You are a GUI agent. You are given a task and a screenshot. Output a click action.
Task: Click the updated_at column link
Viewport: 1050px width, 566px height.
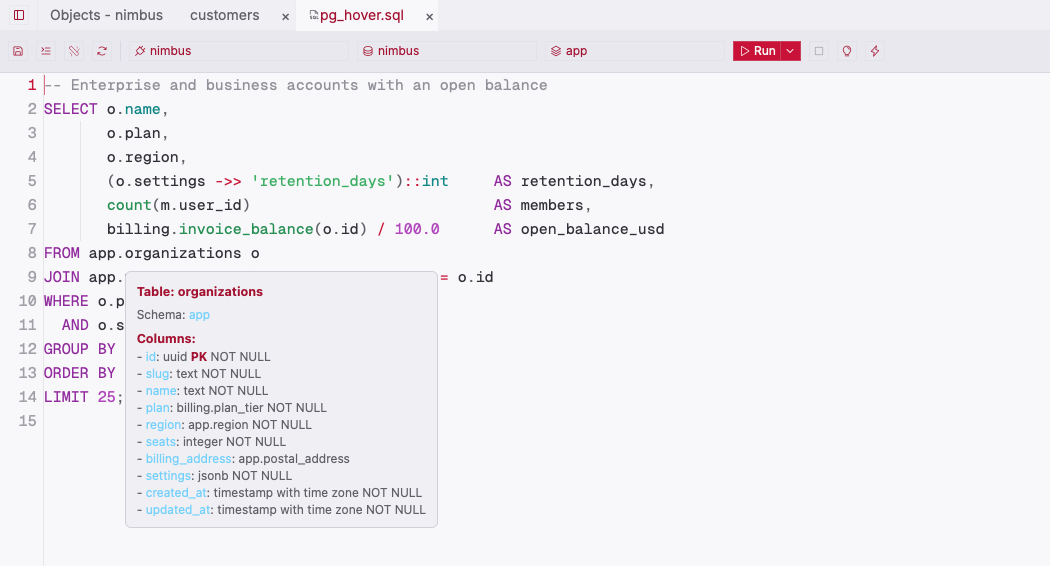178,510
